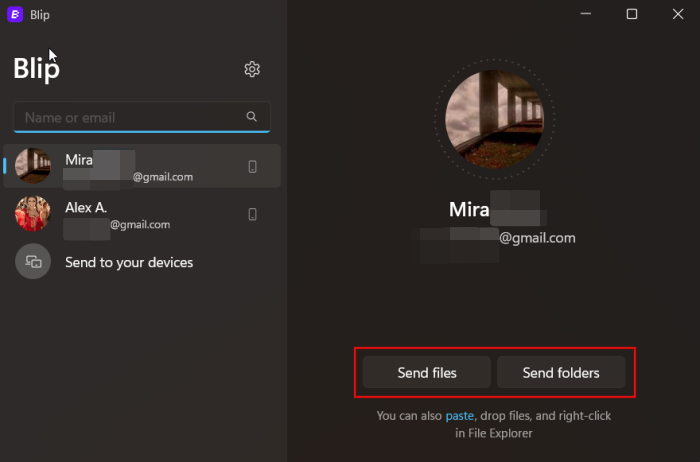Select the Alex A. contact name
The width and height of the screenshot is (700, 462).
click(x=86, y=208)
